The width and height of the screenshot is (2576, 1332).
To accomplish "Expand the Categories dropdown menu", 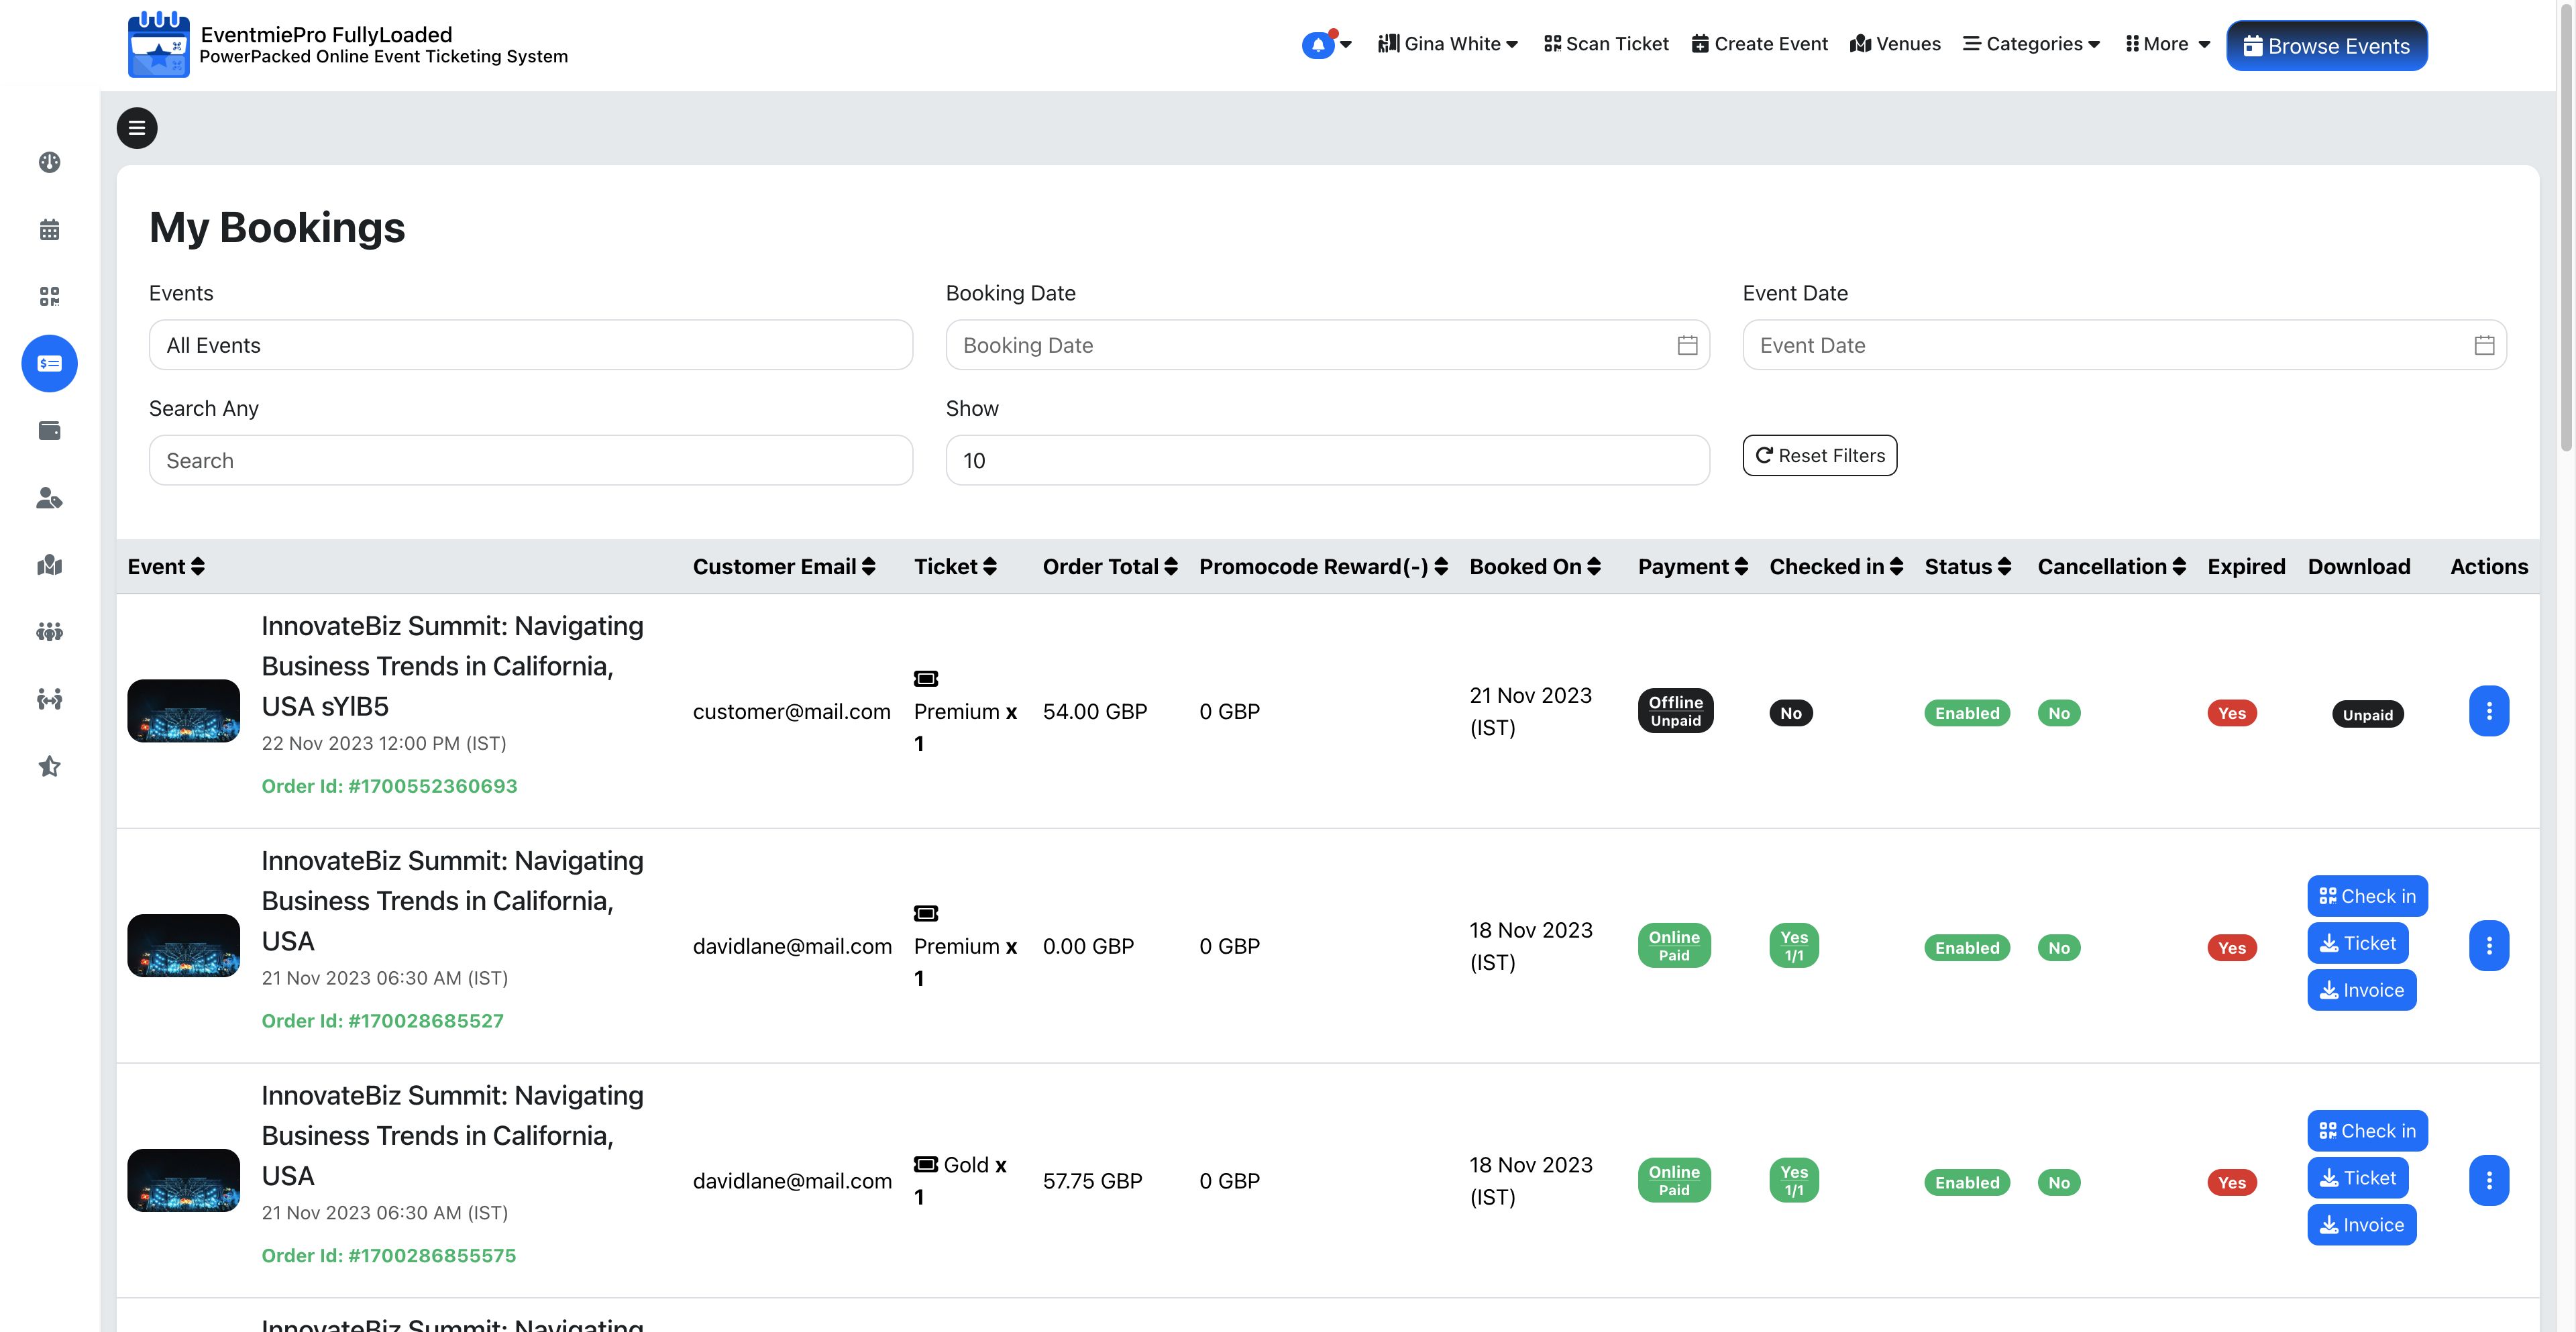I will point(2031,44).
